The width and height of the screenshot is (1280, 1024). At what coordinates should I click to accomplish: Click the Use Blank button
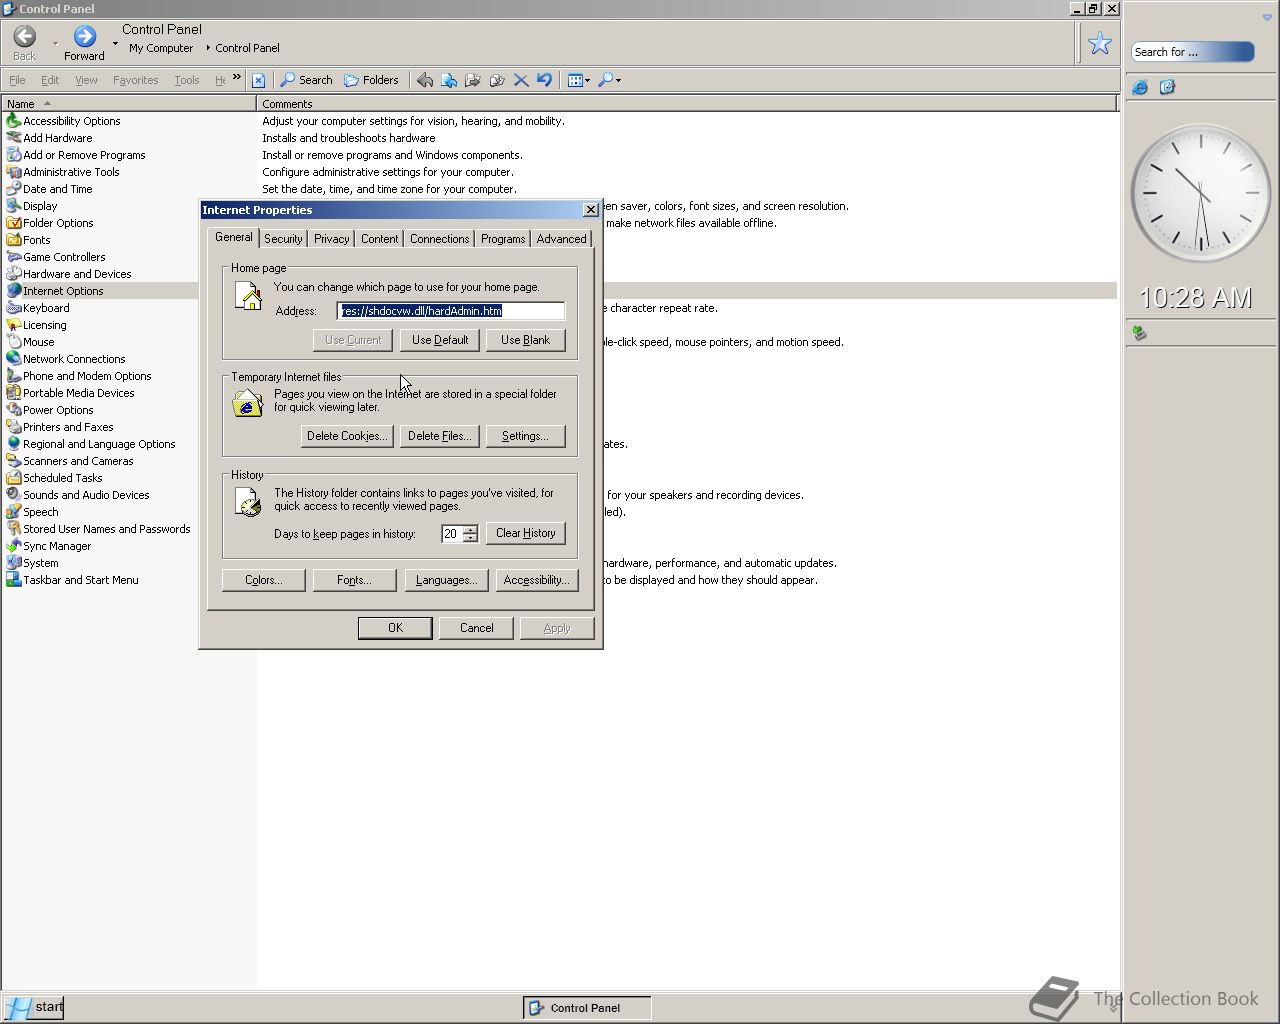pos(525,340)
